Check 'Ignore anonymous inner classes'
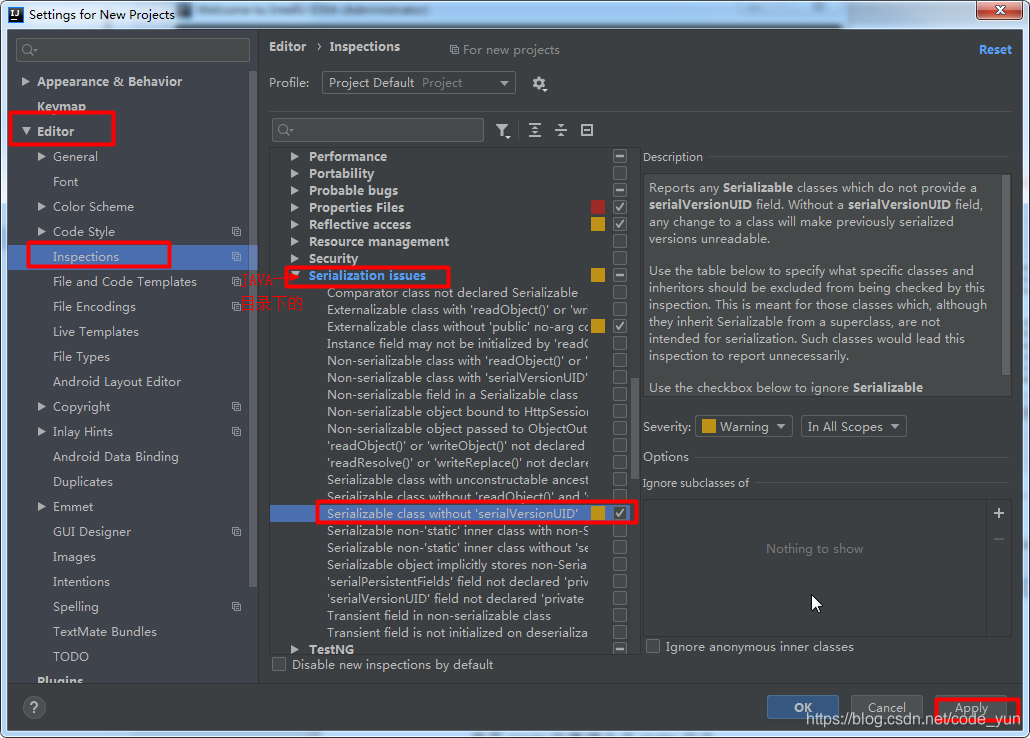 pyautogui.click(x=653, y=647)
